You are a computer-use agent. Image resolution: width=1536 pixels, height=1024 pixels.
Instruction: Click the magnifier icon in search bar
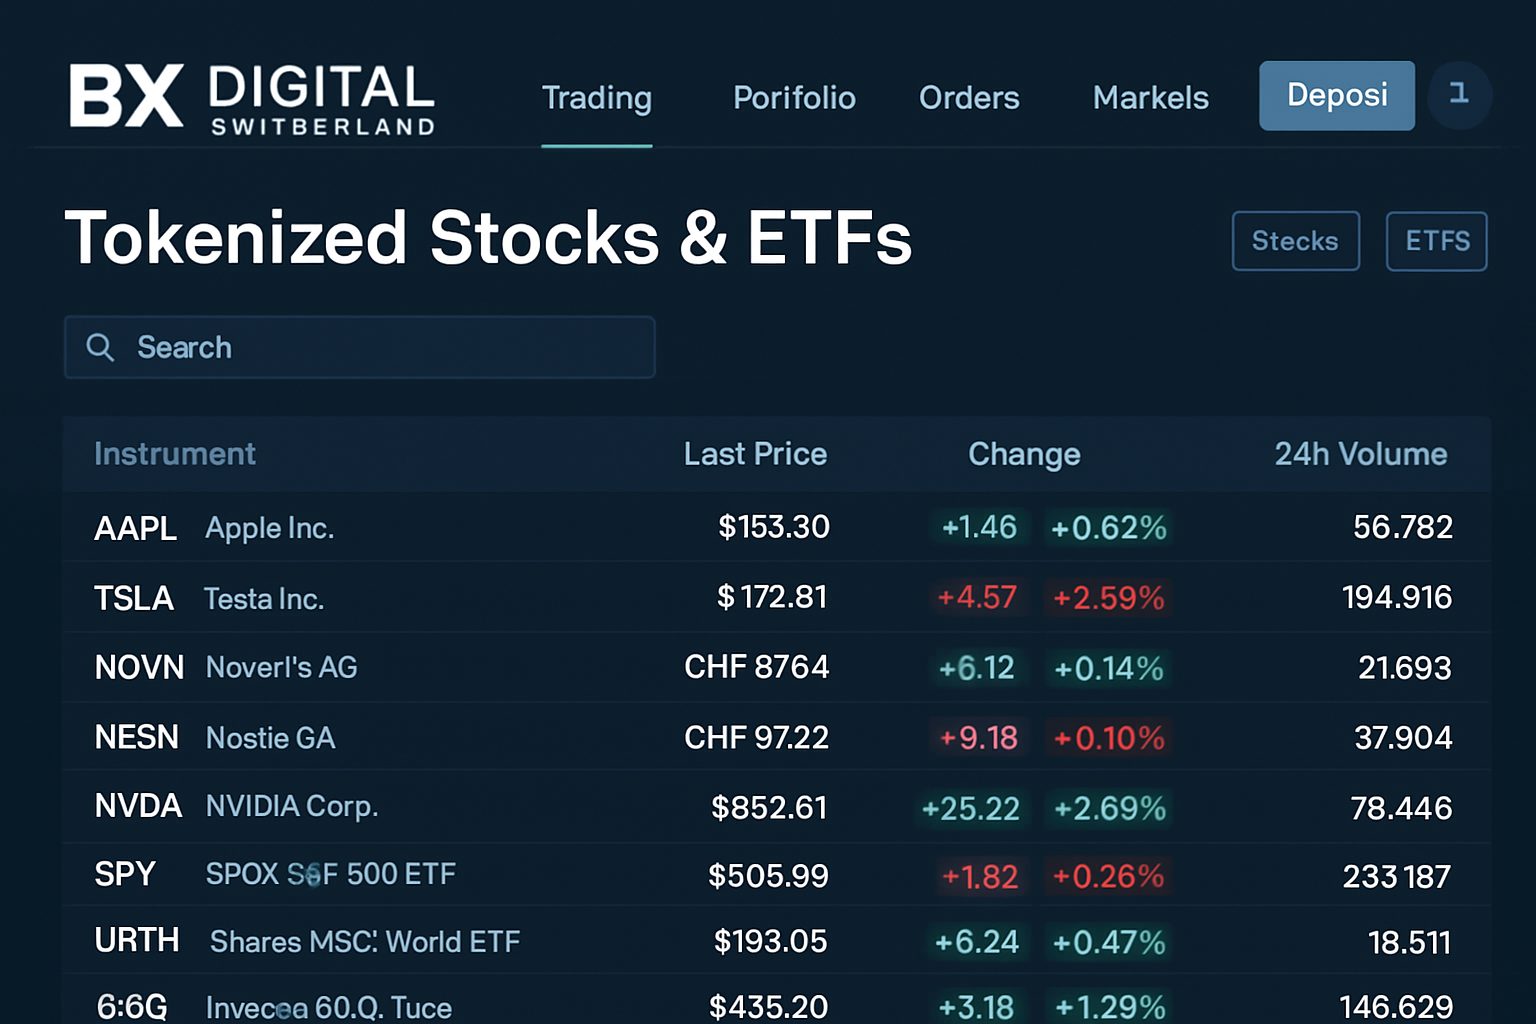(100, 347)
